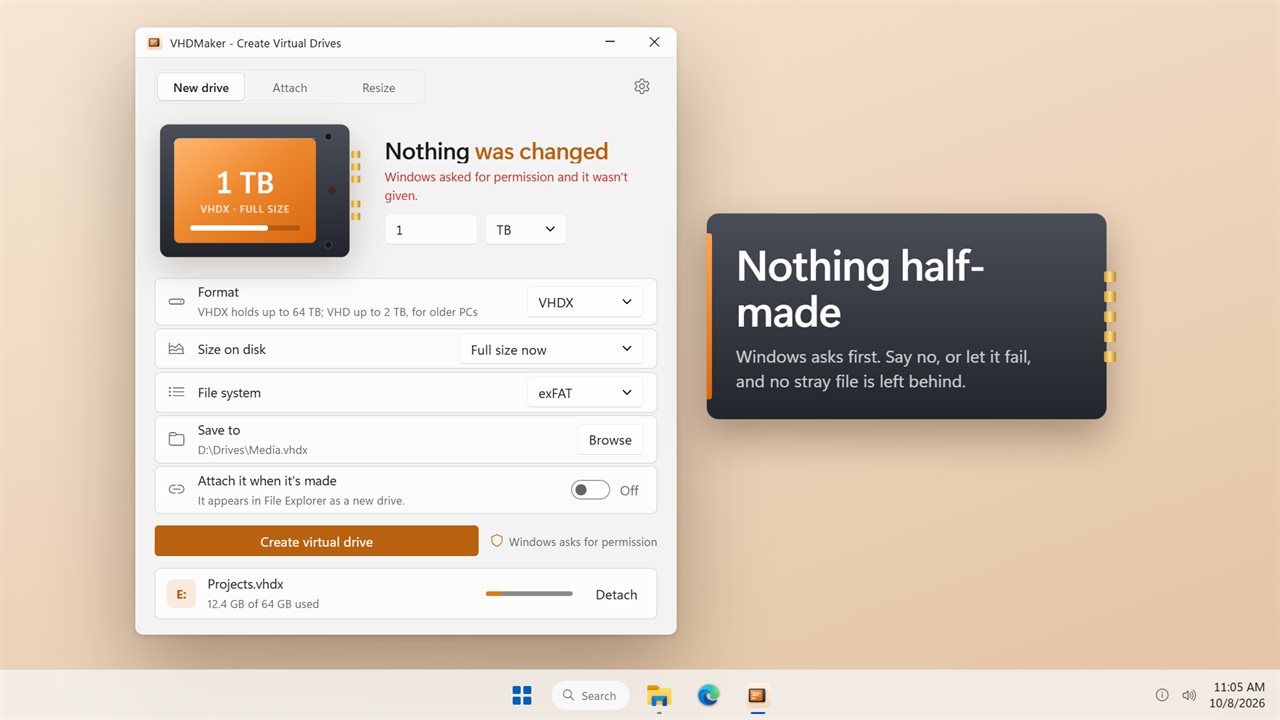Launch Microsoft Edge from taskbar
The width and height of the screenshot is (1280, 720).
pos(709,695)
